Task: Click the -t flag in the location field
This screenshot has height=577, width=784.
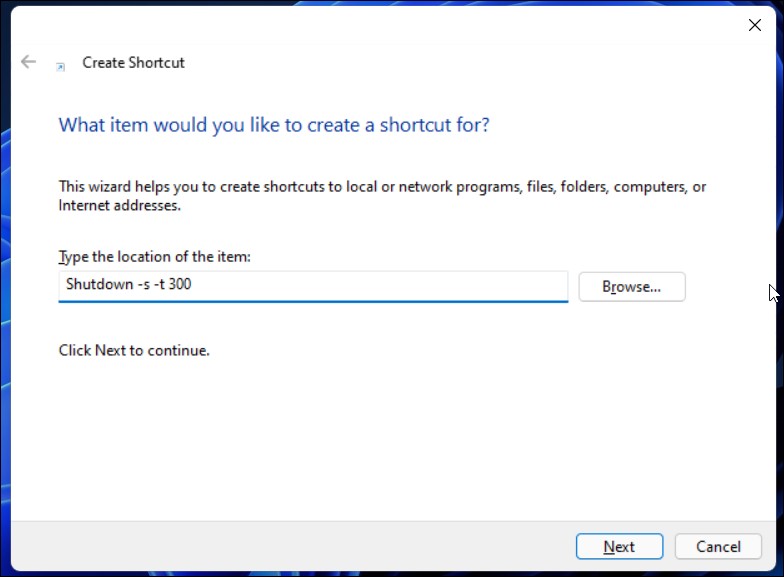Action: coord(159,284)
